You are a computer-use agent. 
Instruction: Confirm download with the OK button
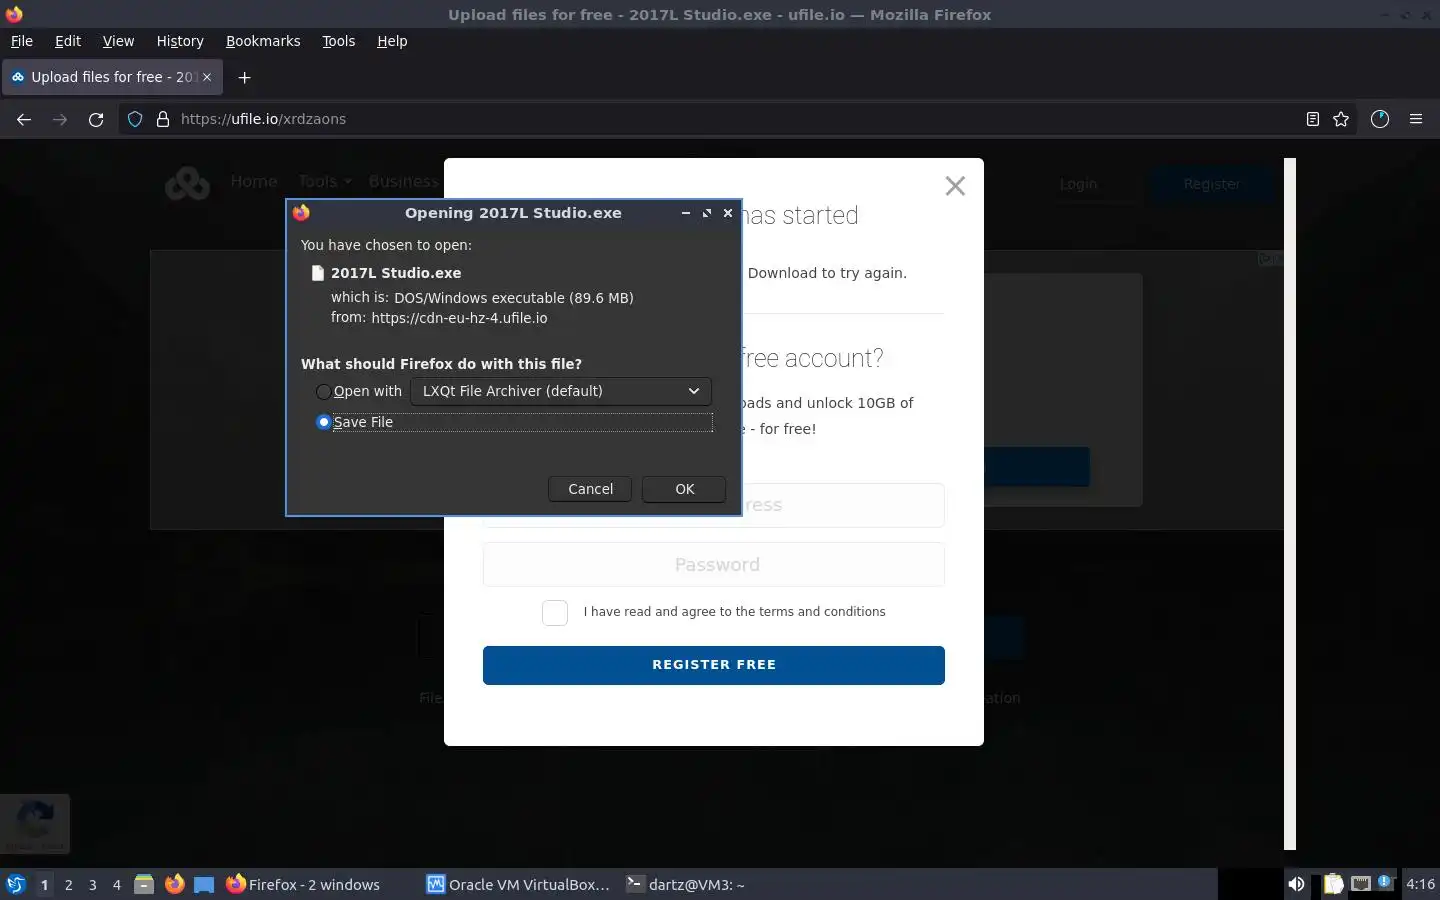[x=684, y=489]
